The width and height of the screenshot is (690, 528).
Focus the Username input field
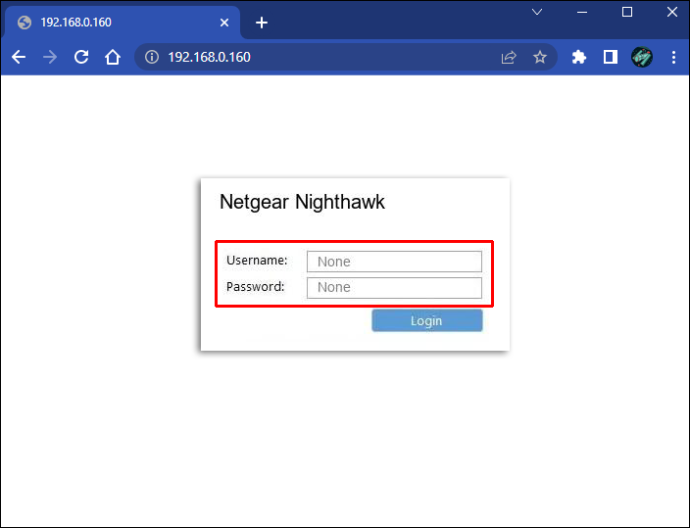coord(394,261)
